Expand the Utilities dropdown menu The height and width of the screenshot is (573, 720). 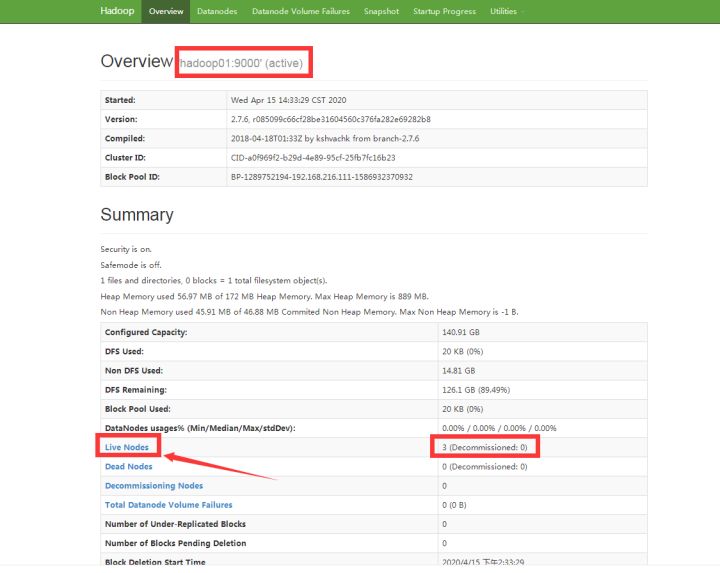(x=506, y=11)
